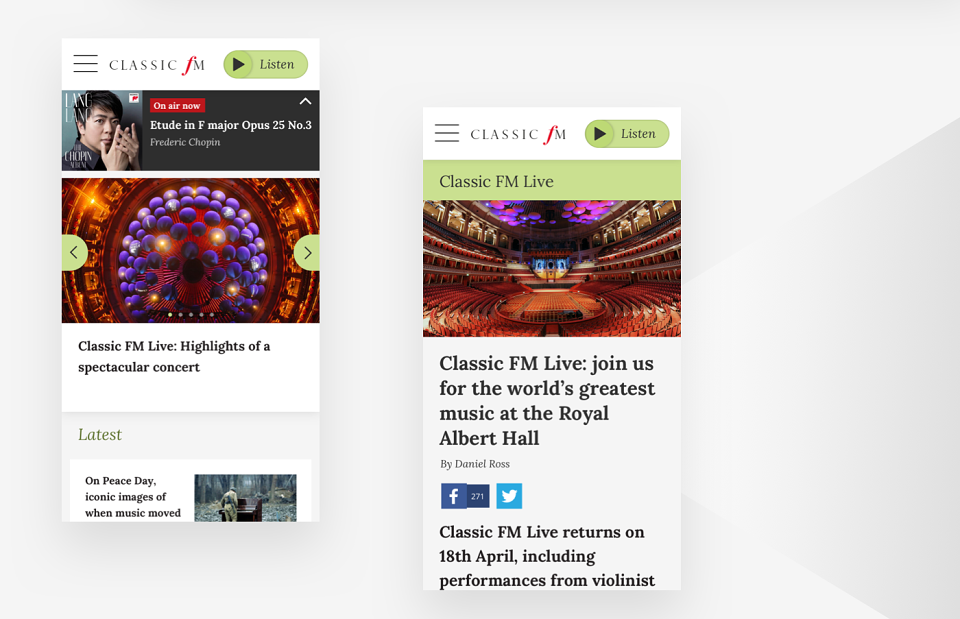
Task: Click Classic FM logo on right screen
Action: tap(518, 133)
